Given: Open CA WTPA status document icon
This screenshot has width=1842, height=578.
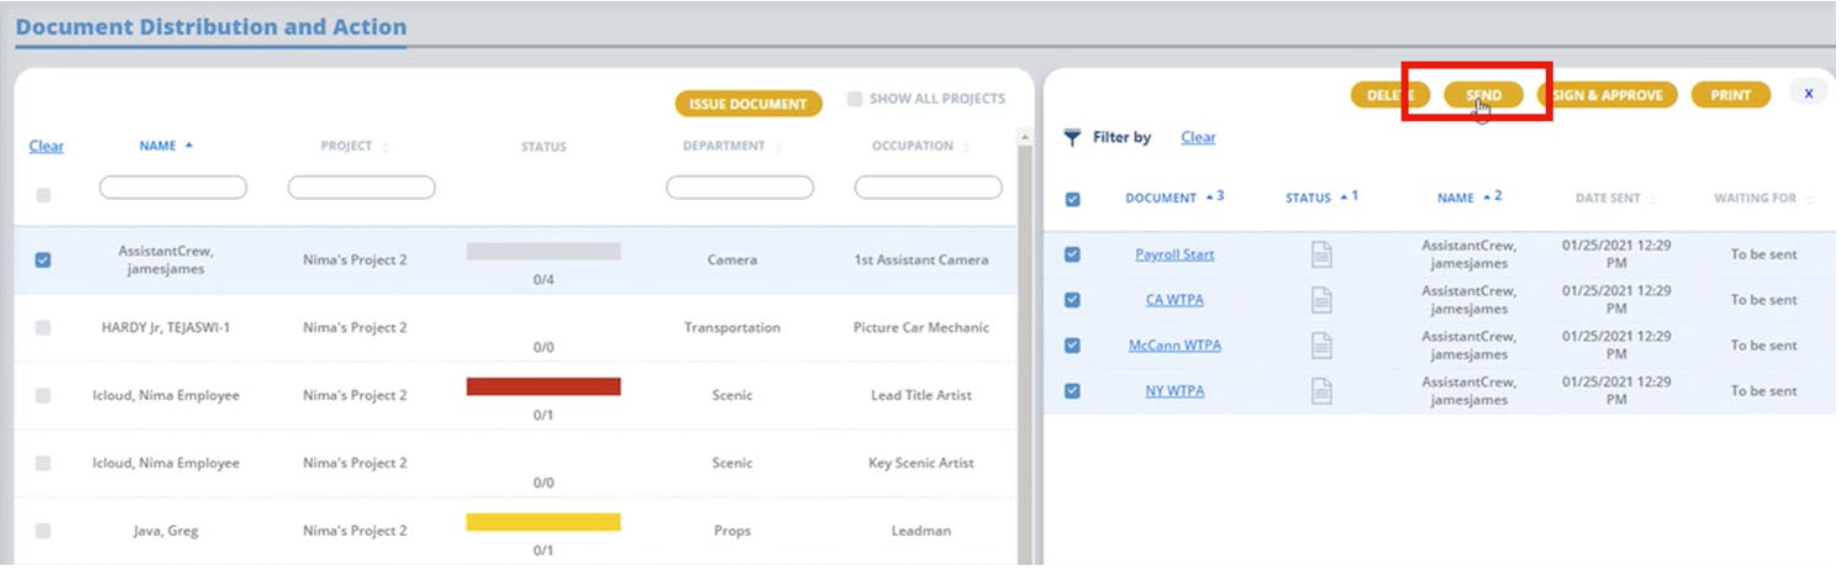Looking at the screenshot, I should pyautogui.click(x=1321, y=300).
